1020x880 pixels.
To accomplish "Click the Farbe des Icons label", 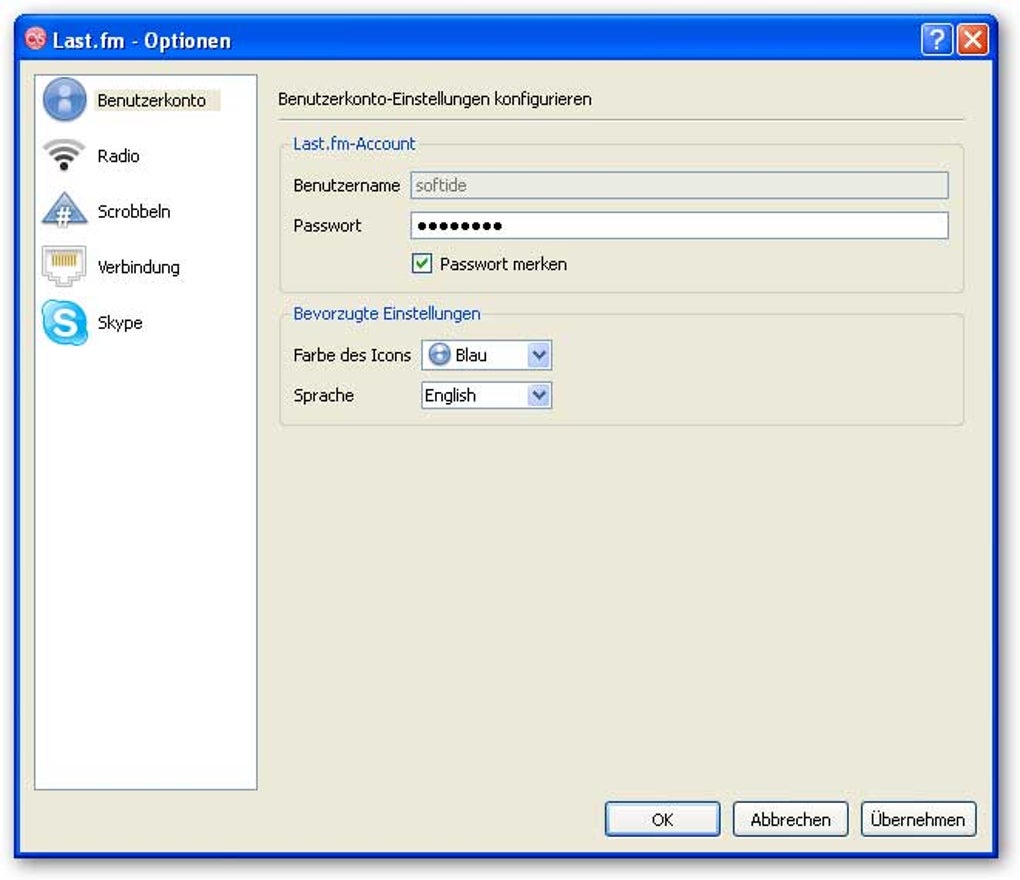I will [x=352, y=355].
